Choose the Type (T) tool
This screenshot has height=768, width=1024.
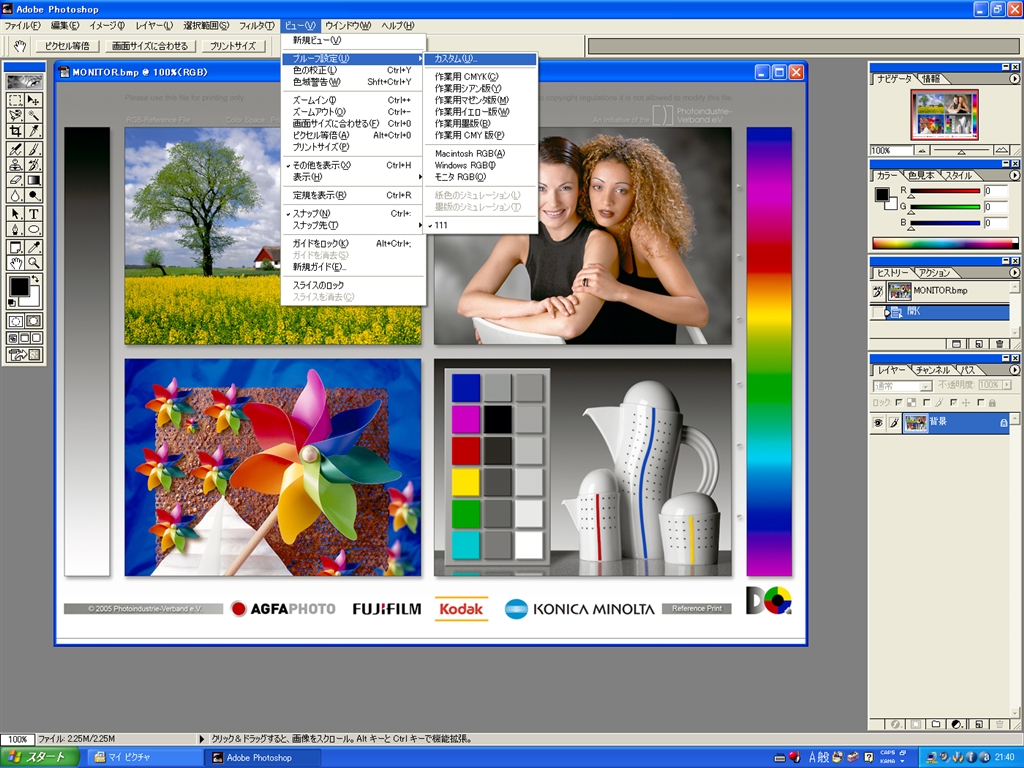[x=34, y=213]
